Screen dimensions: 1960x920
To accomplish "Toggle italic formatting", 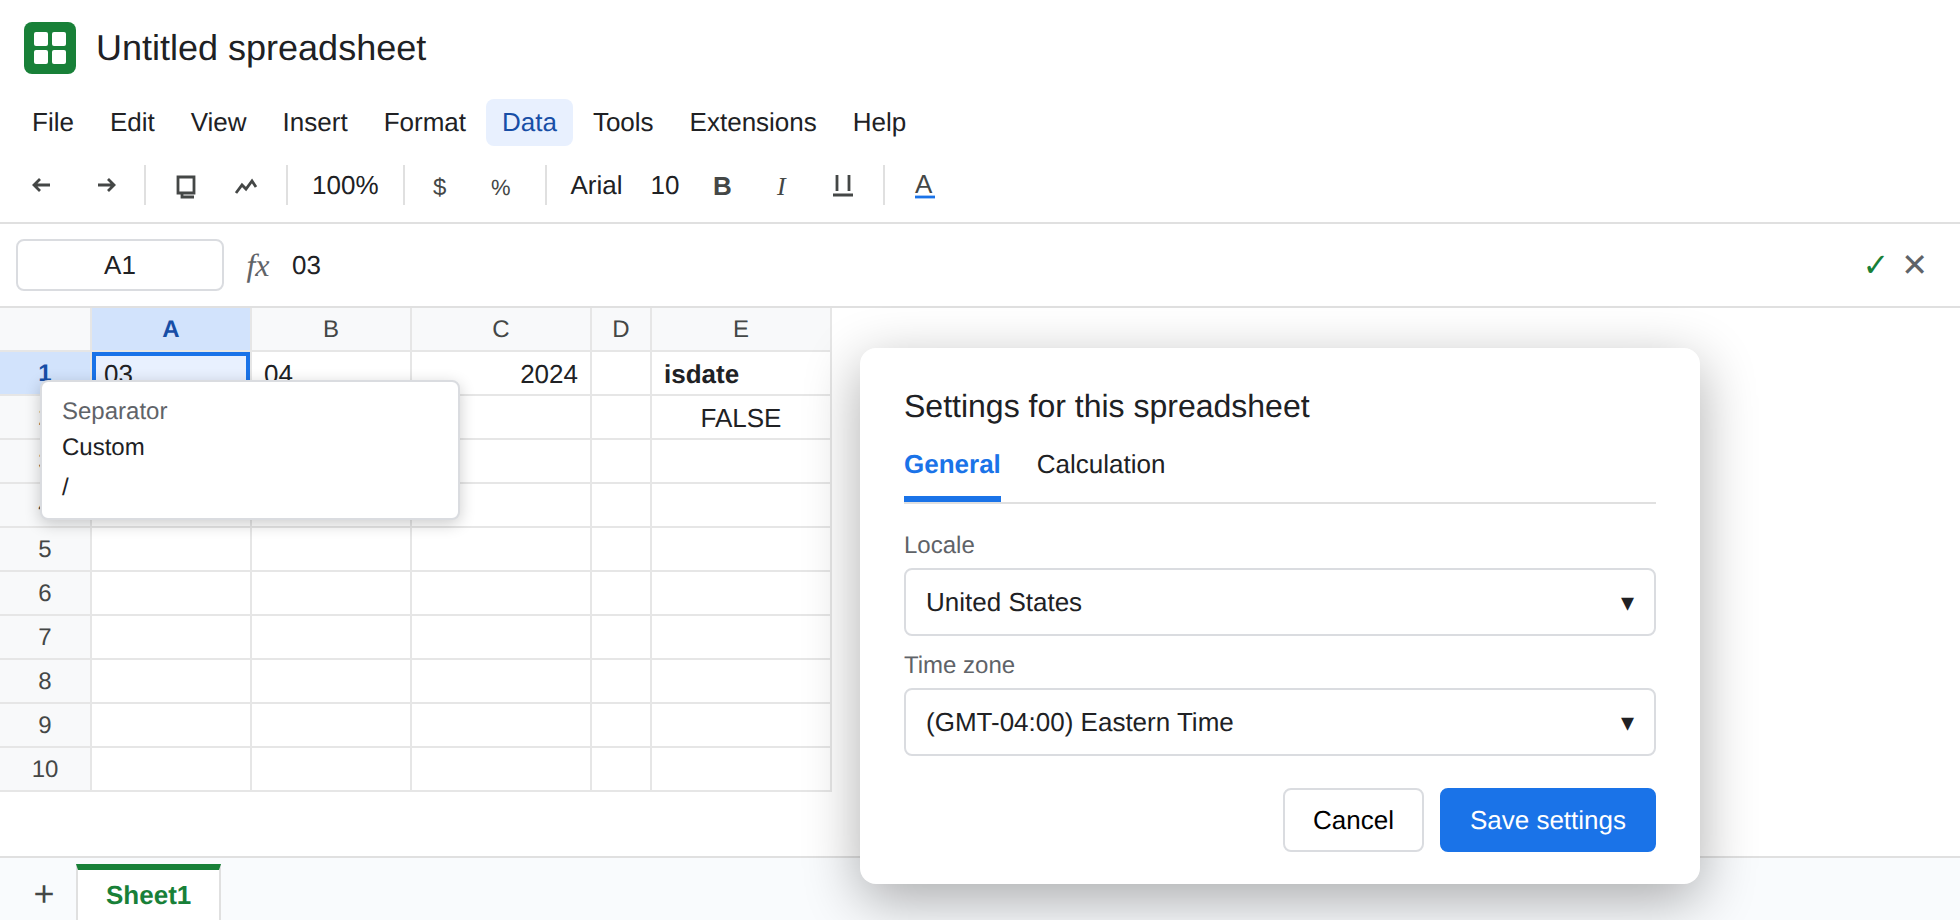I will [x=781, y=186].
